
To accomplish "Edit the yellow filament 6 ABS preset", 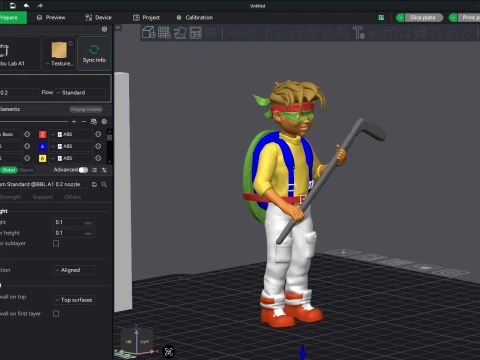I will coord(98,158).
